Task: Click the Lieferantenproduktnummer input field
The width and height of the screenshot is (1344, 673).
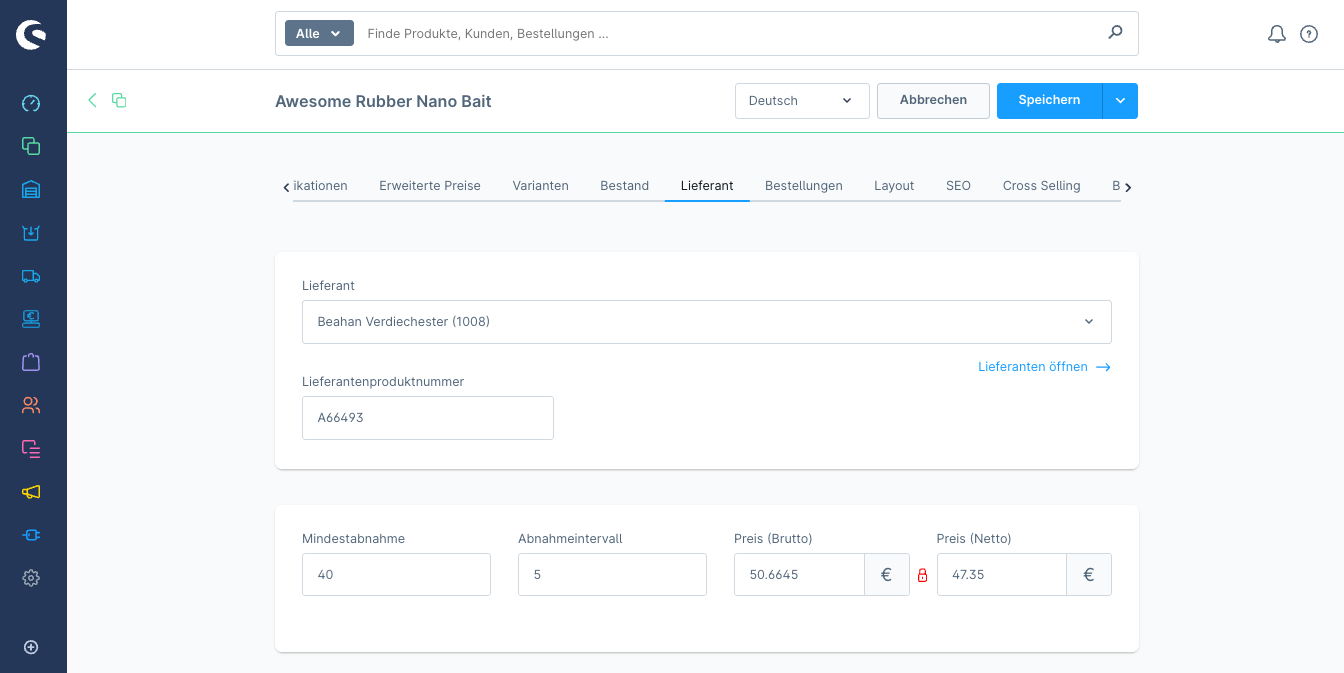Action: (428, 417)
